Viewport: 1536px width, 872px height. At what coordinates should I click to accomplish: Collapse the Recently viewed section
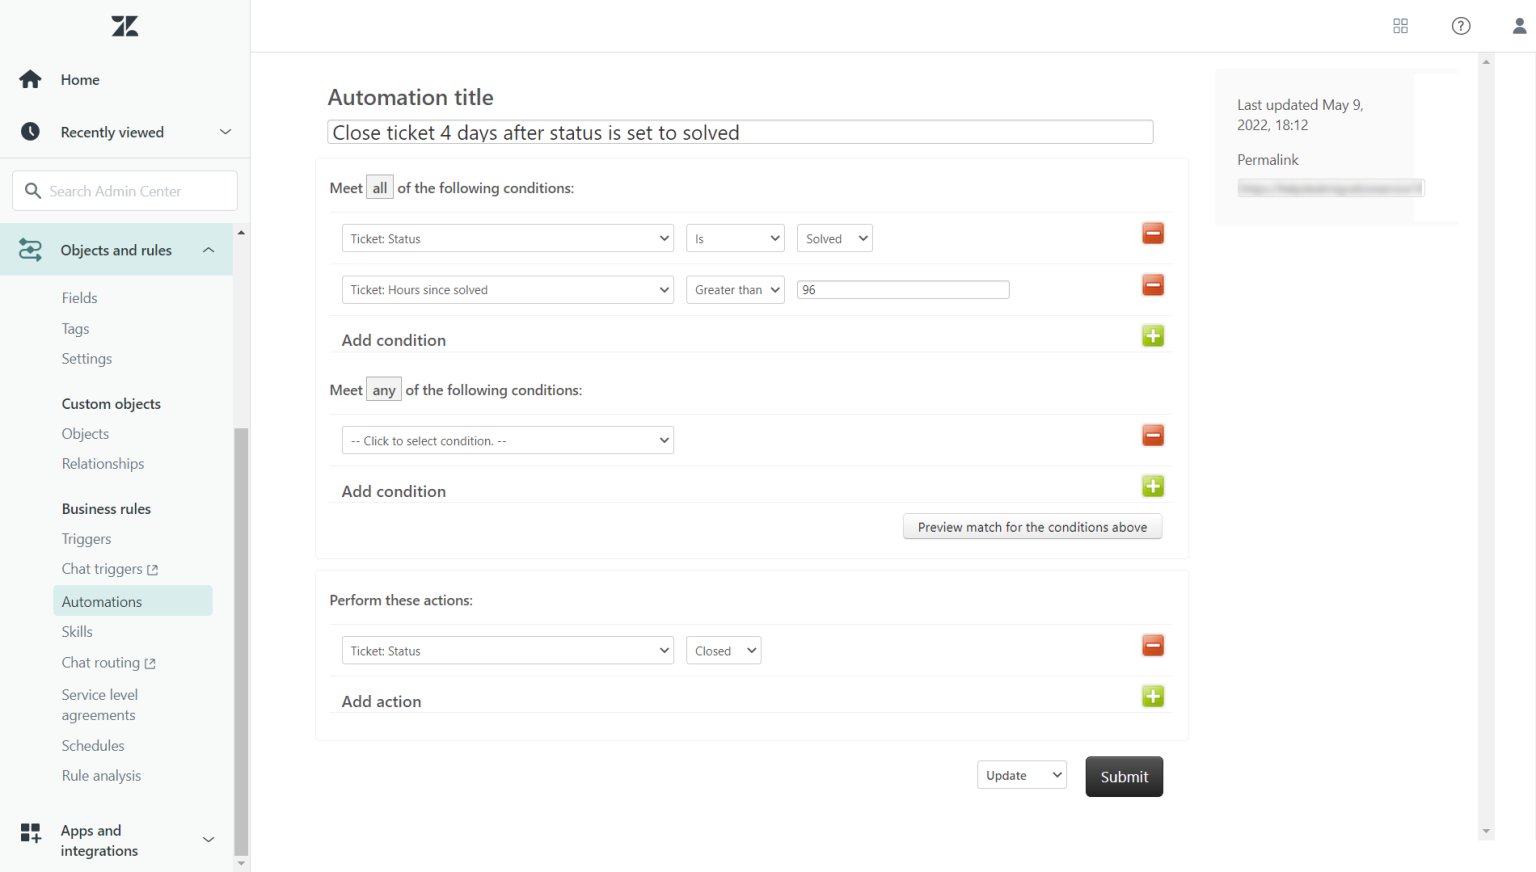225,131
